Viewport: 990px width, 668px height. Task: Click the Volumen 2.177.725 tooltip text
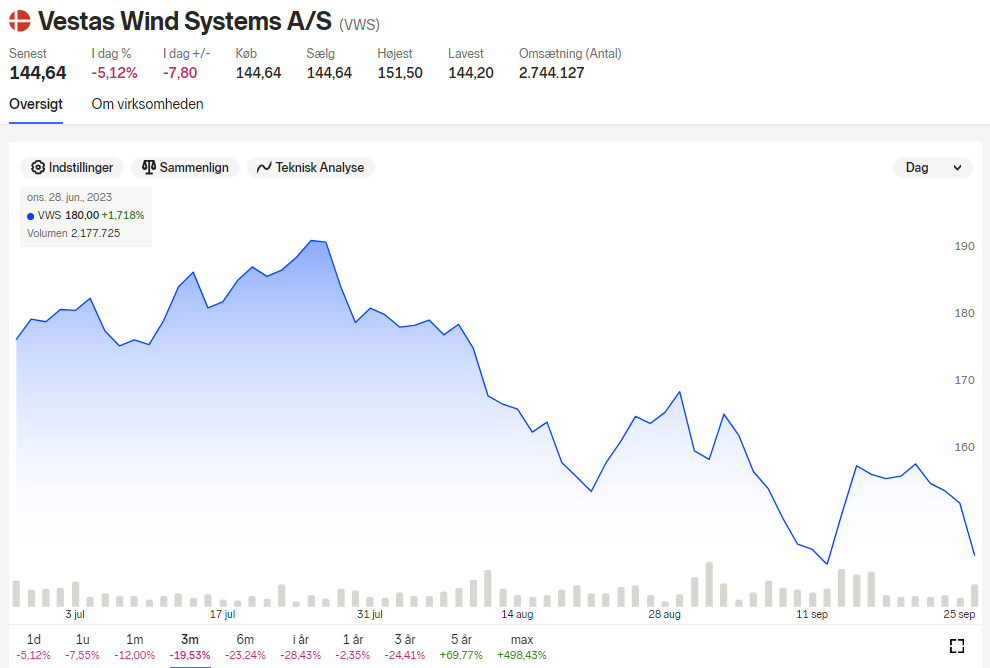click(x=73, y=233)
